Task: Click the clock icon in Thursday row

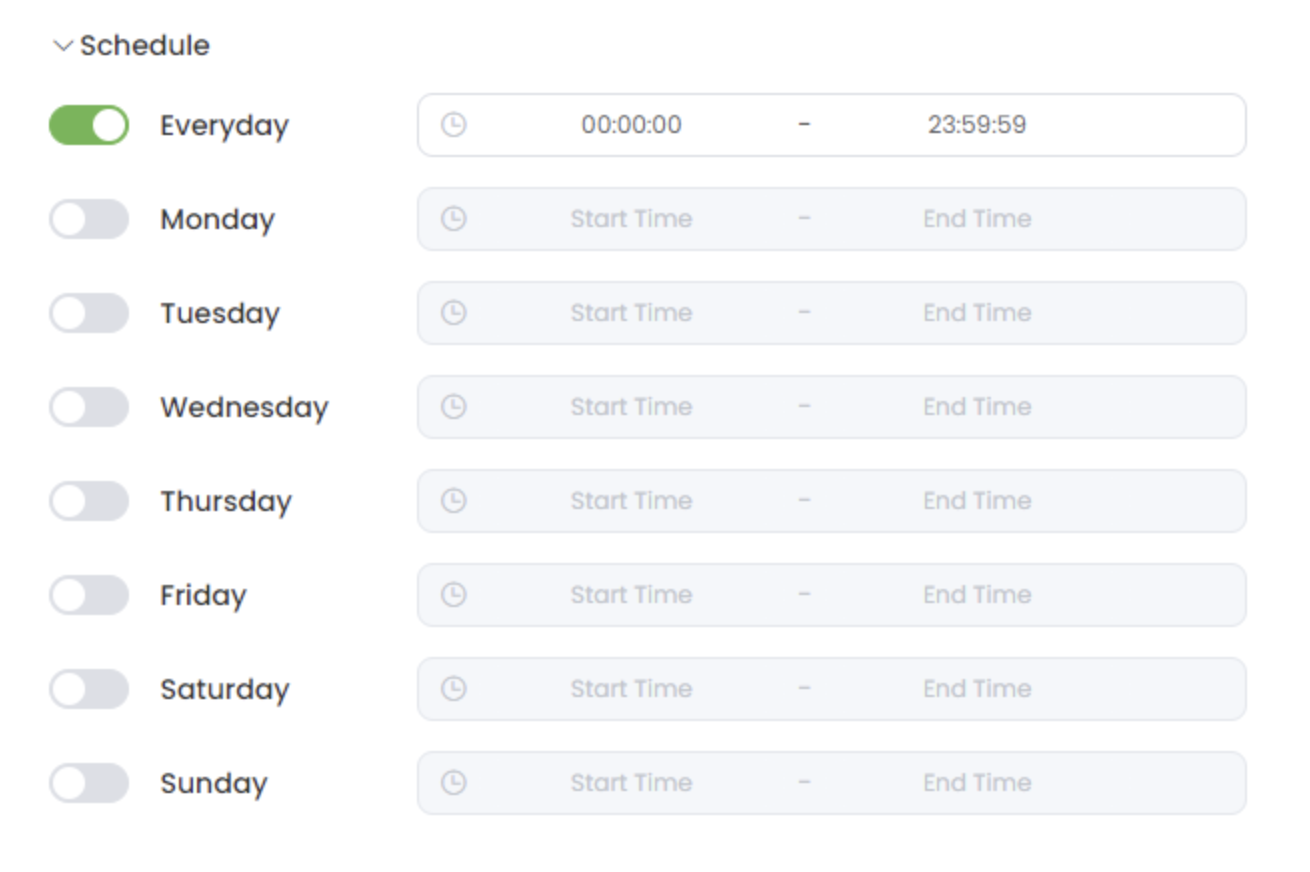Action: [x=454, y=501]
